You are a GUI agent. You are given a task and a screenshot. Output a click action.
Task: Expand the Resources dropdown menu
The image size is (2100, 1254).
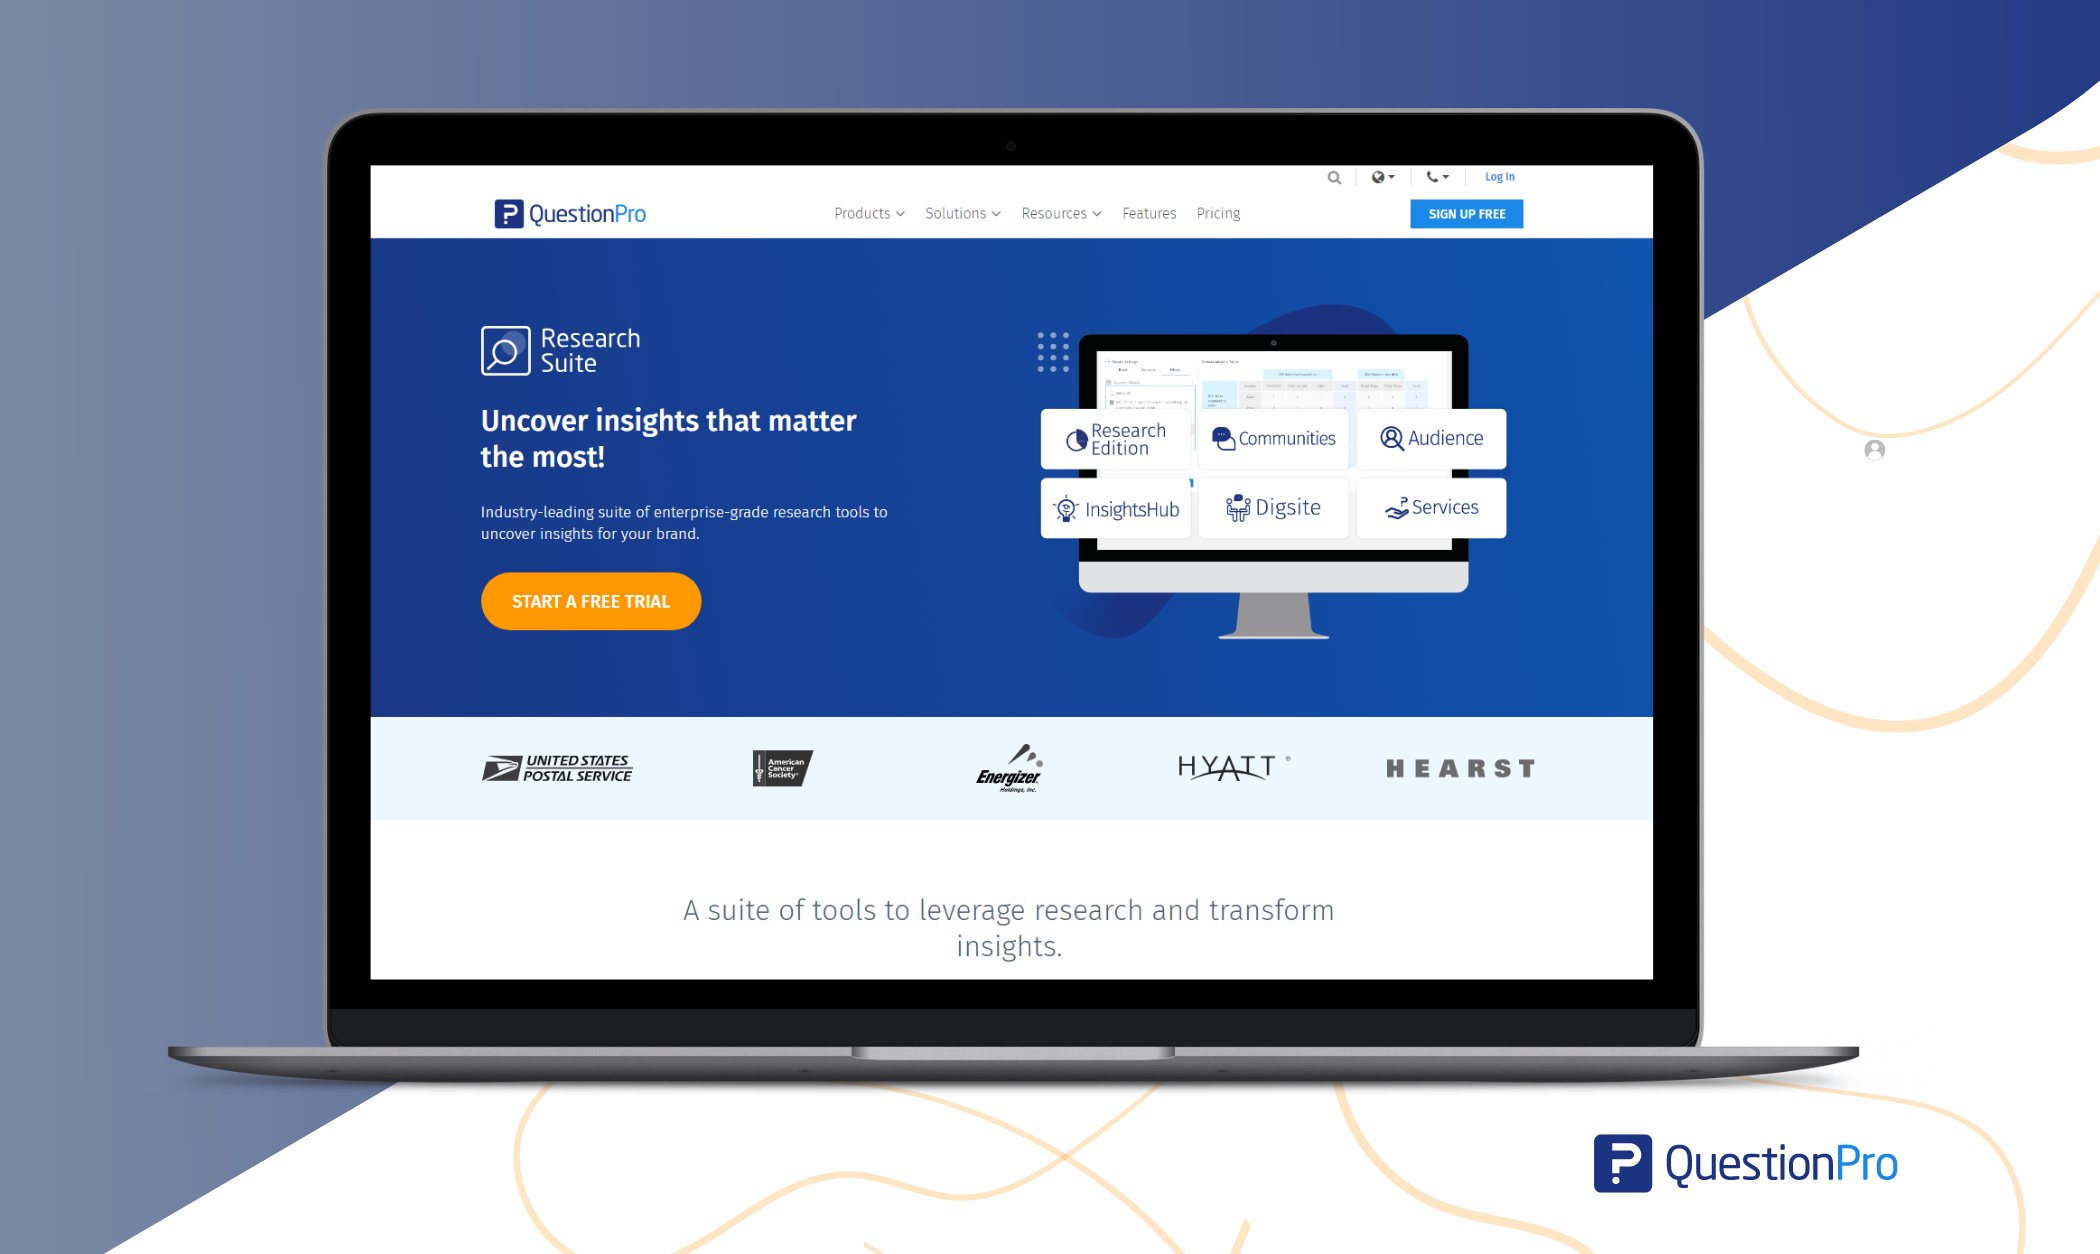(x=1061, y=213)
